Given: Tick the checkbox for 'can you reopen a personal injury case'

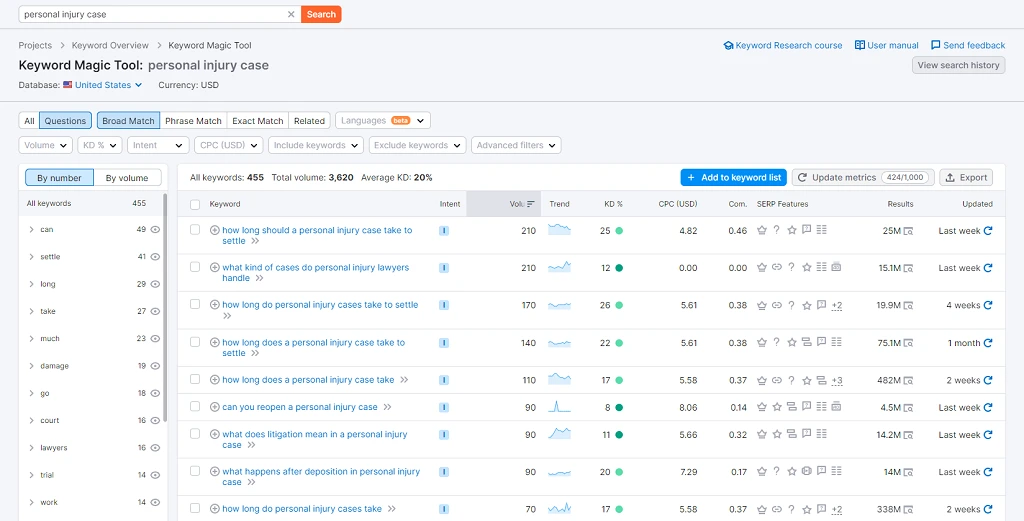Looking at the screenshot, I should click(x=195, y=407).
